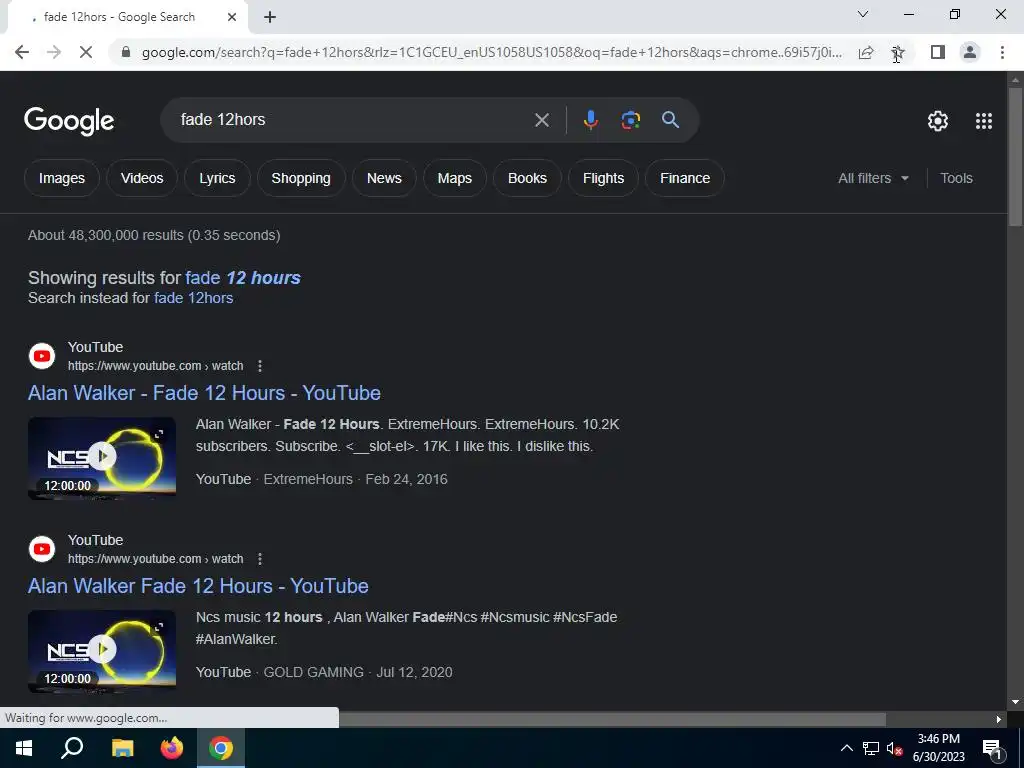Open a new tab with plus button

tap(270, 18)
